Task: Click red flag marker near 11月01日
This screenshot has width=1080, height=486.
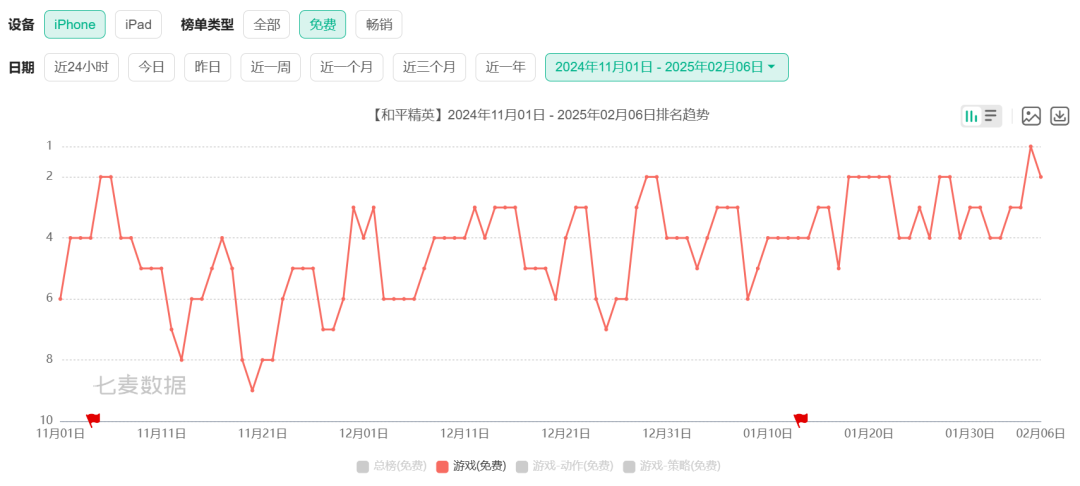Action: 93,419
